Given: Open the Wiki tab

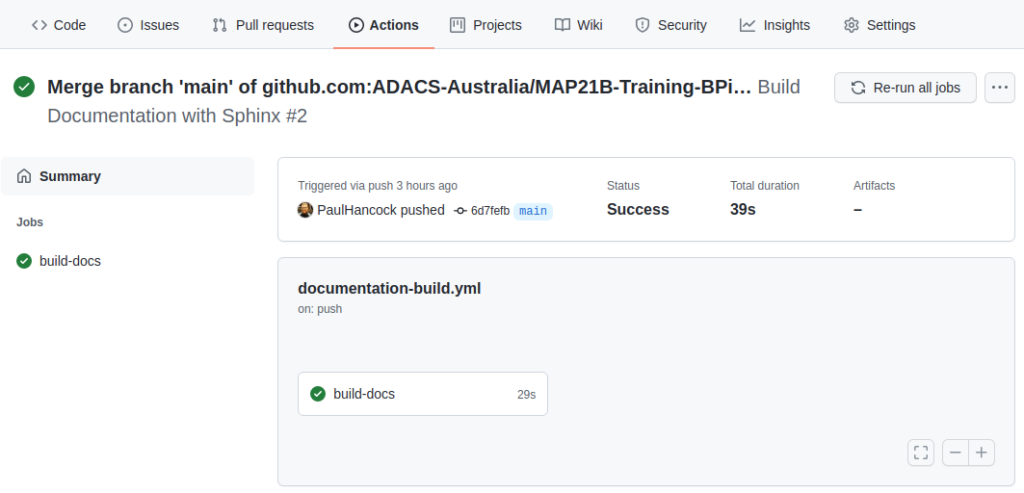Looking at the screenshot, I should (x=579, y=25).
